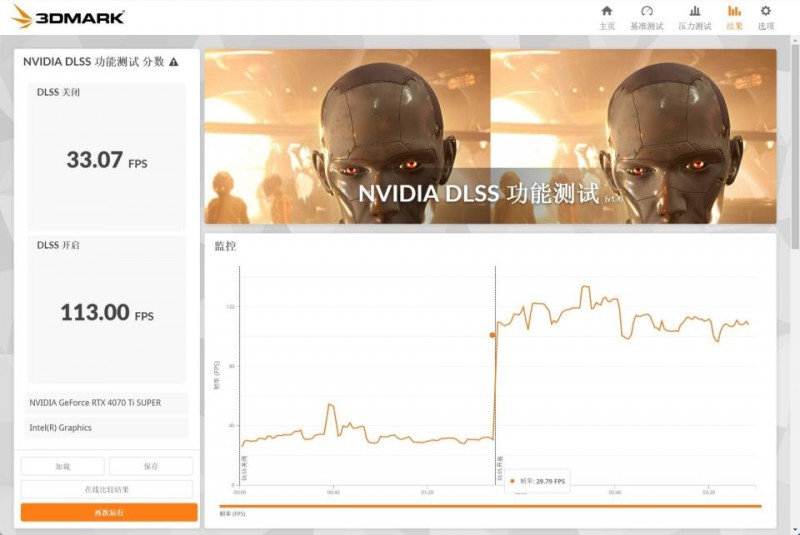
Task: Select the DLSS 关闭 33.07 FPS score panel
Action: [107, 157]
